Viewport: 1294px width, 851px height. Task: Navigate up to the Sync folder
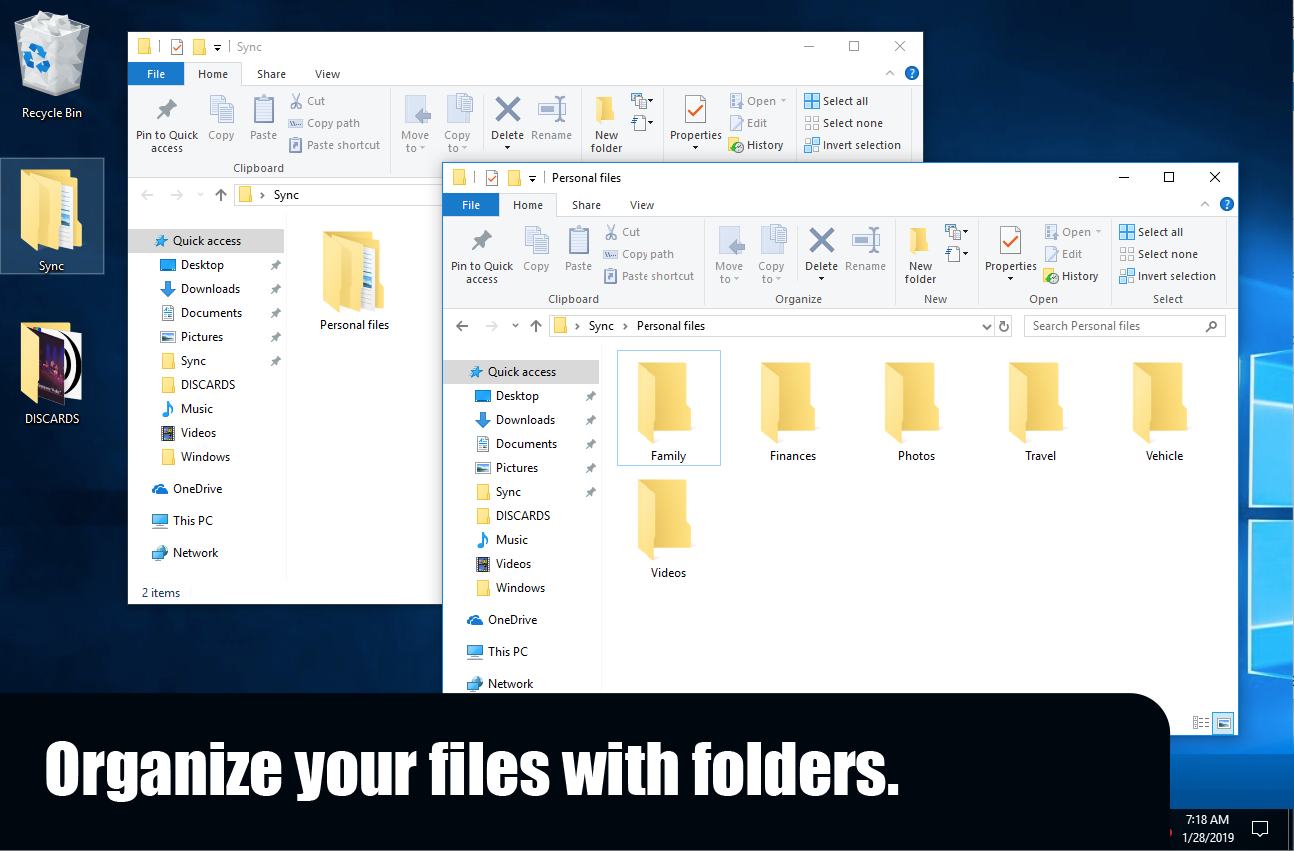pyautogui.click(x=535, y=325)
